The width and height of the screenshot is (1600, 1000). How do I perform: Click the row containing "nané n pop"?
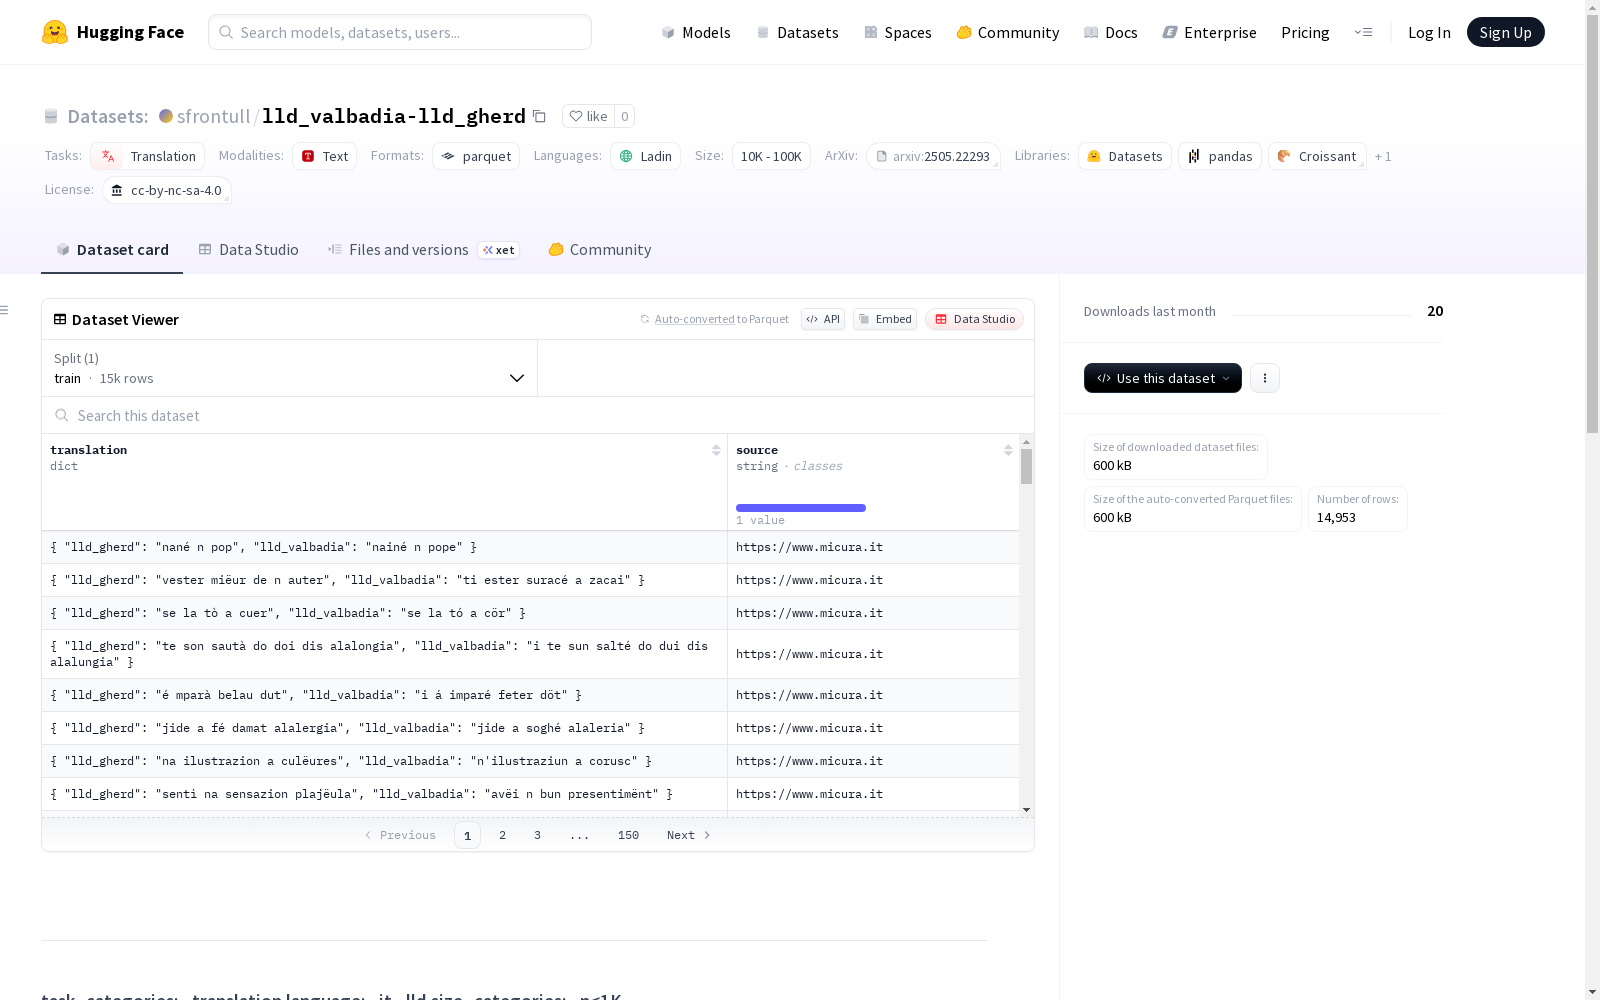(x=530, y=547)
